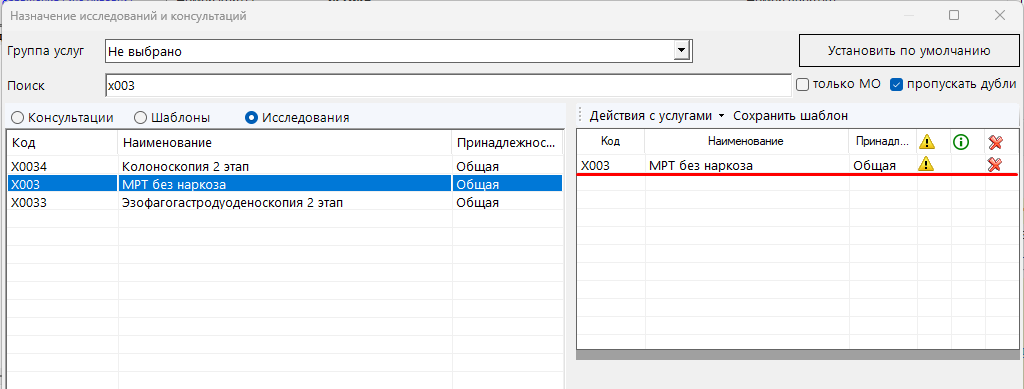Sort left list by Наименование column header
Image resolution: width=1024 pixels, height=389 pixels.
[x=285, y=143]
